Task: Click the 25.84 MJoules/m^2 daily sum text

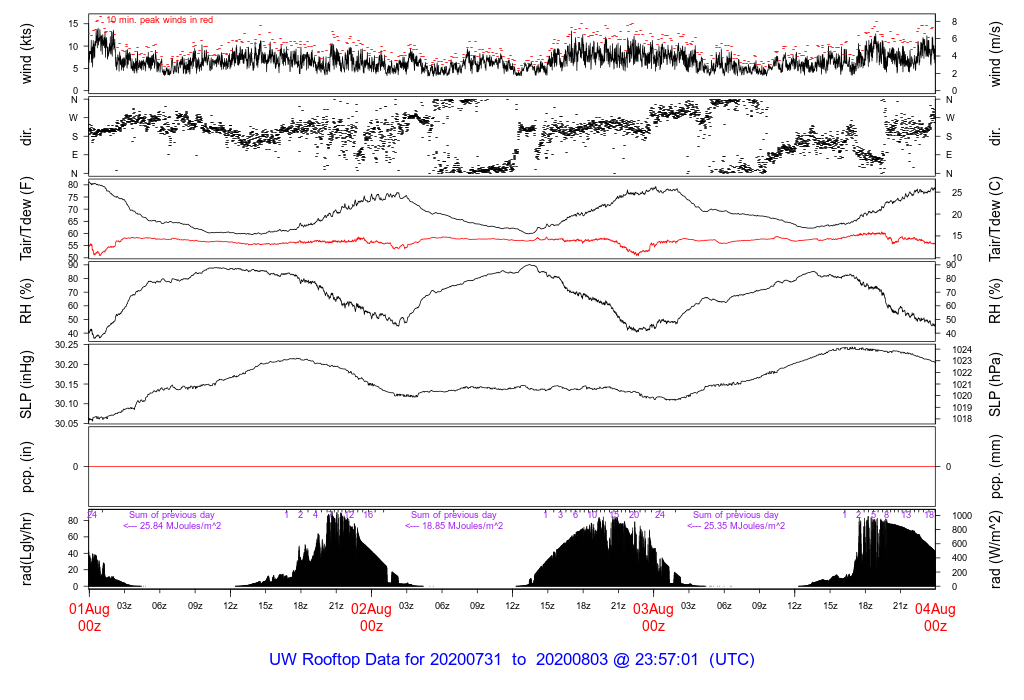Action: [x=172, y=526]
